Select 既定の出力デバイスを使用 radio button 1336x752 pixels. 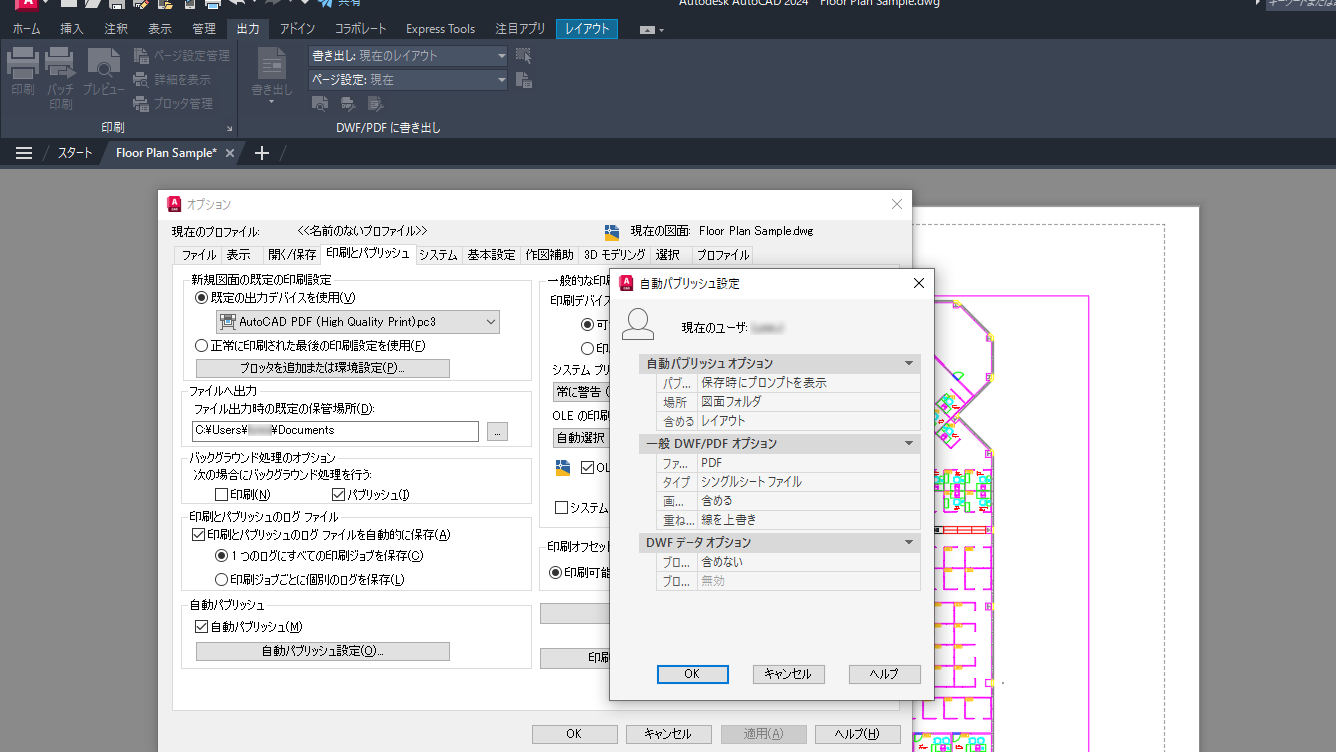202,297
